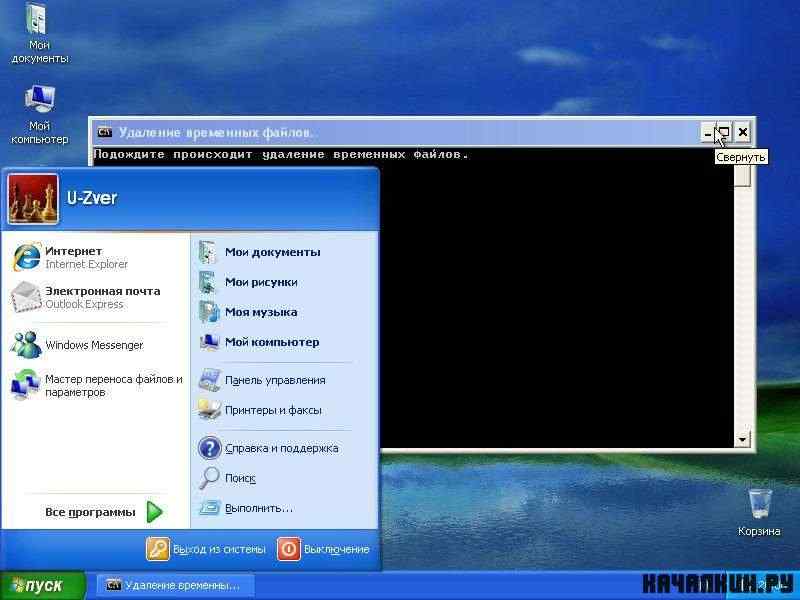
Task: Open Internet Explorer from the start menu
Action: click(97, 257)
